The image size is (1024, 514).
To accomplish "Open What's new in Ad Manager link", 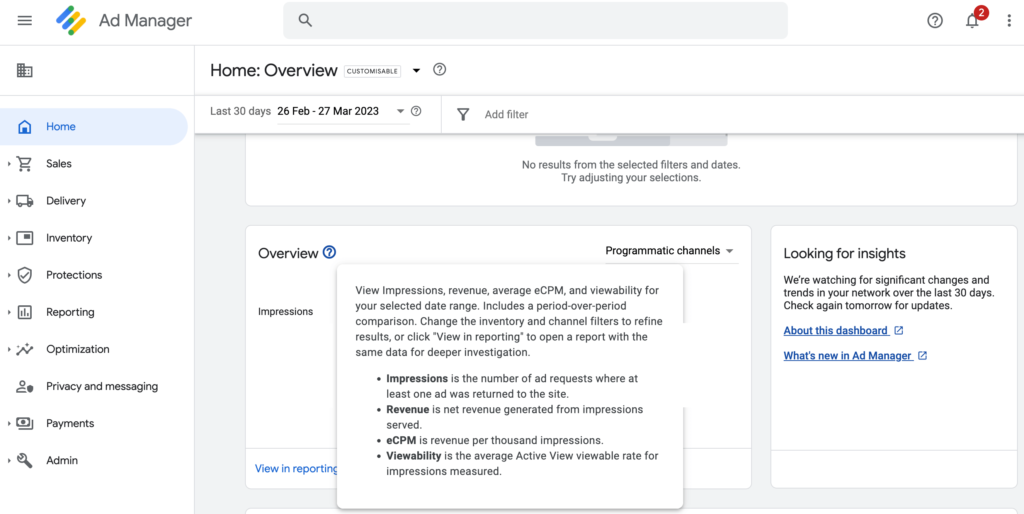I will click(x=847, y=355).
